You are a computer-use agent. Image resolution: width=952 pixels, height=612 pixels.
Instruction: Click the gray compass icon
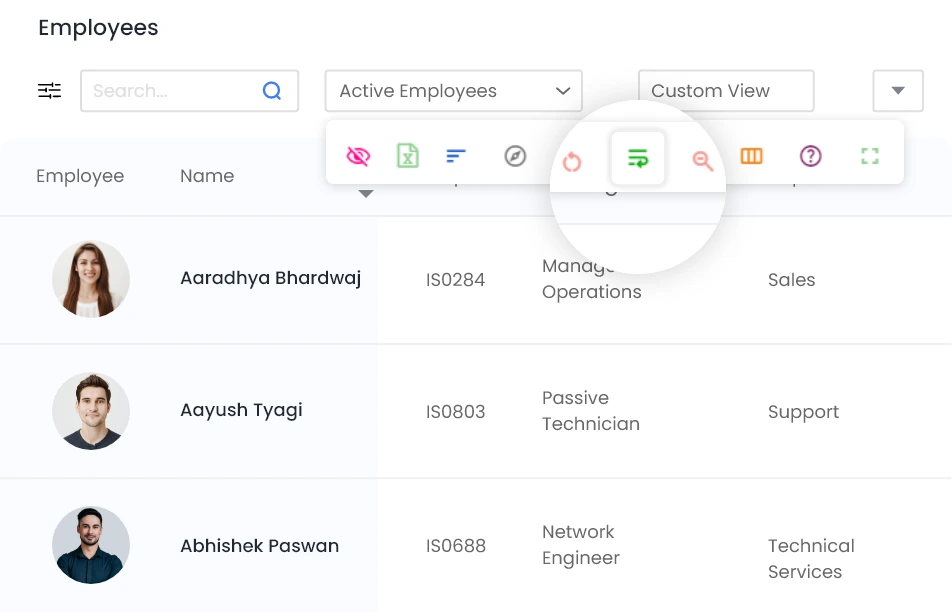point(515,156)
